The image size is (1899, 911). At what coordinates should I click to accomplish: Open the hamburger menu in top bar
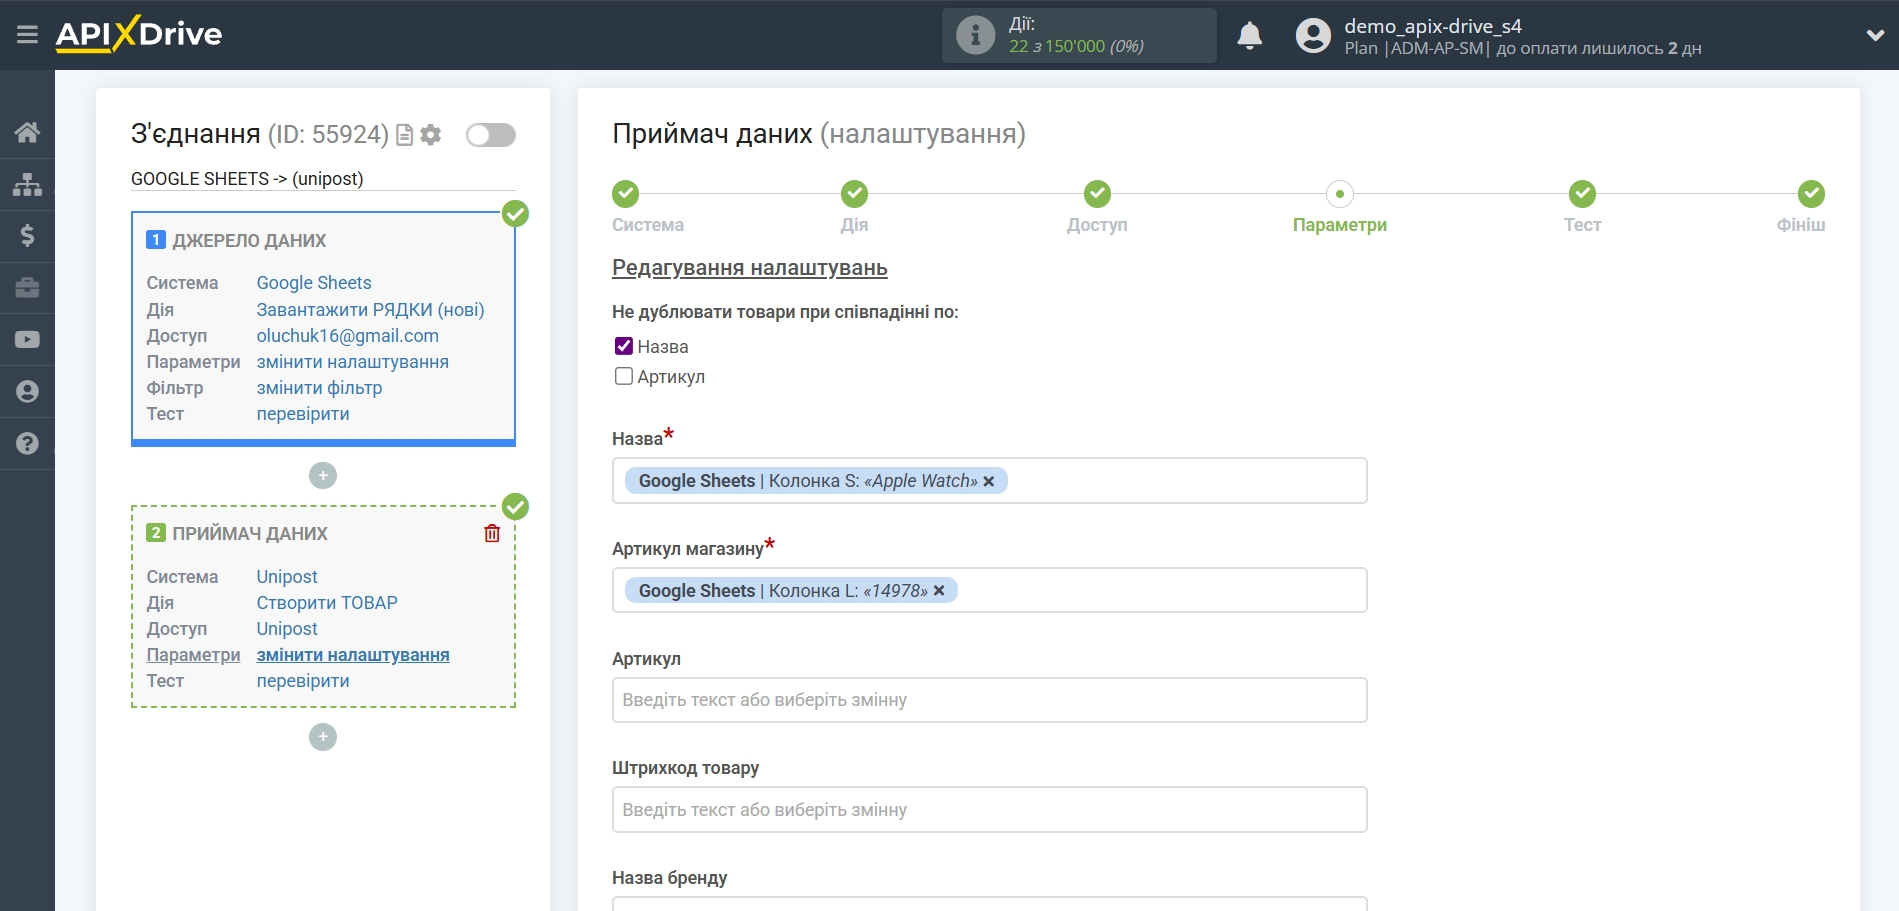tap(27, 35)
